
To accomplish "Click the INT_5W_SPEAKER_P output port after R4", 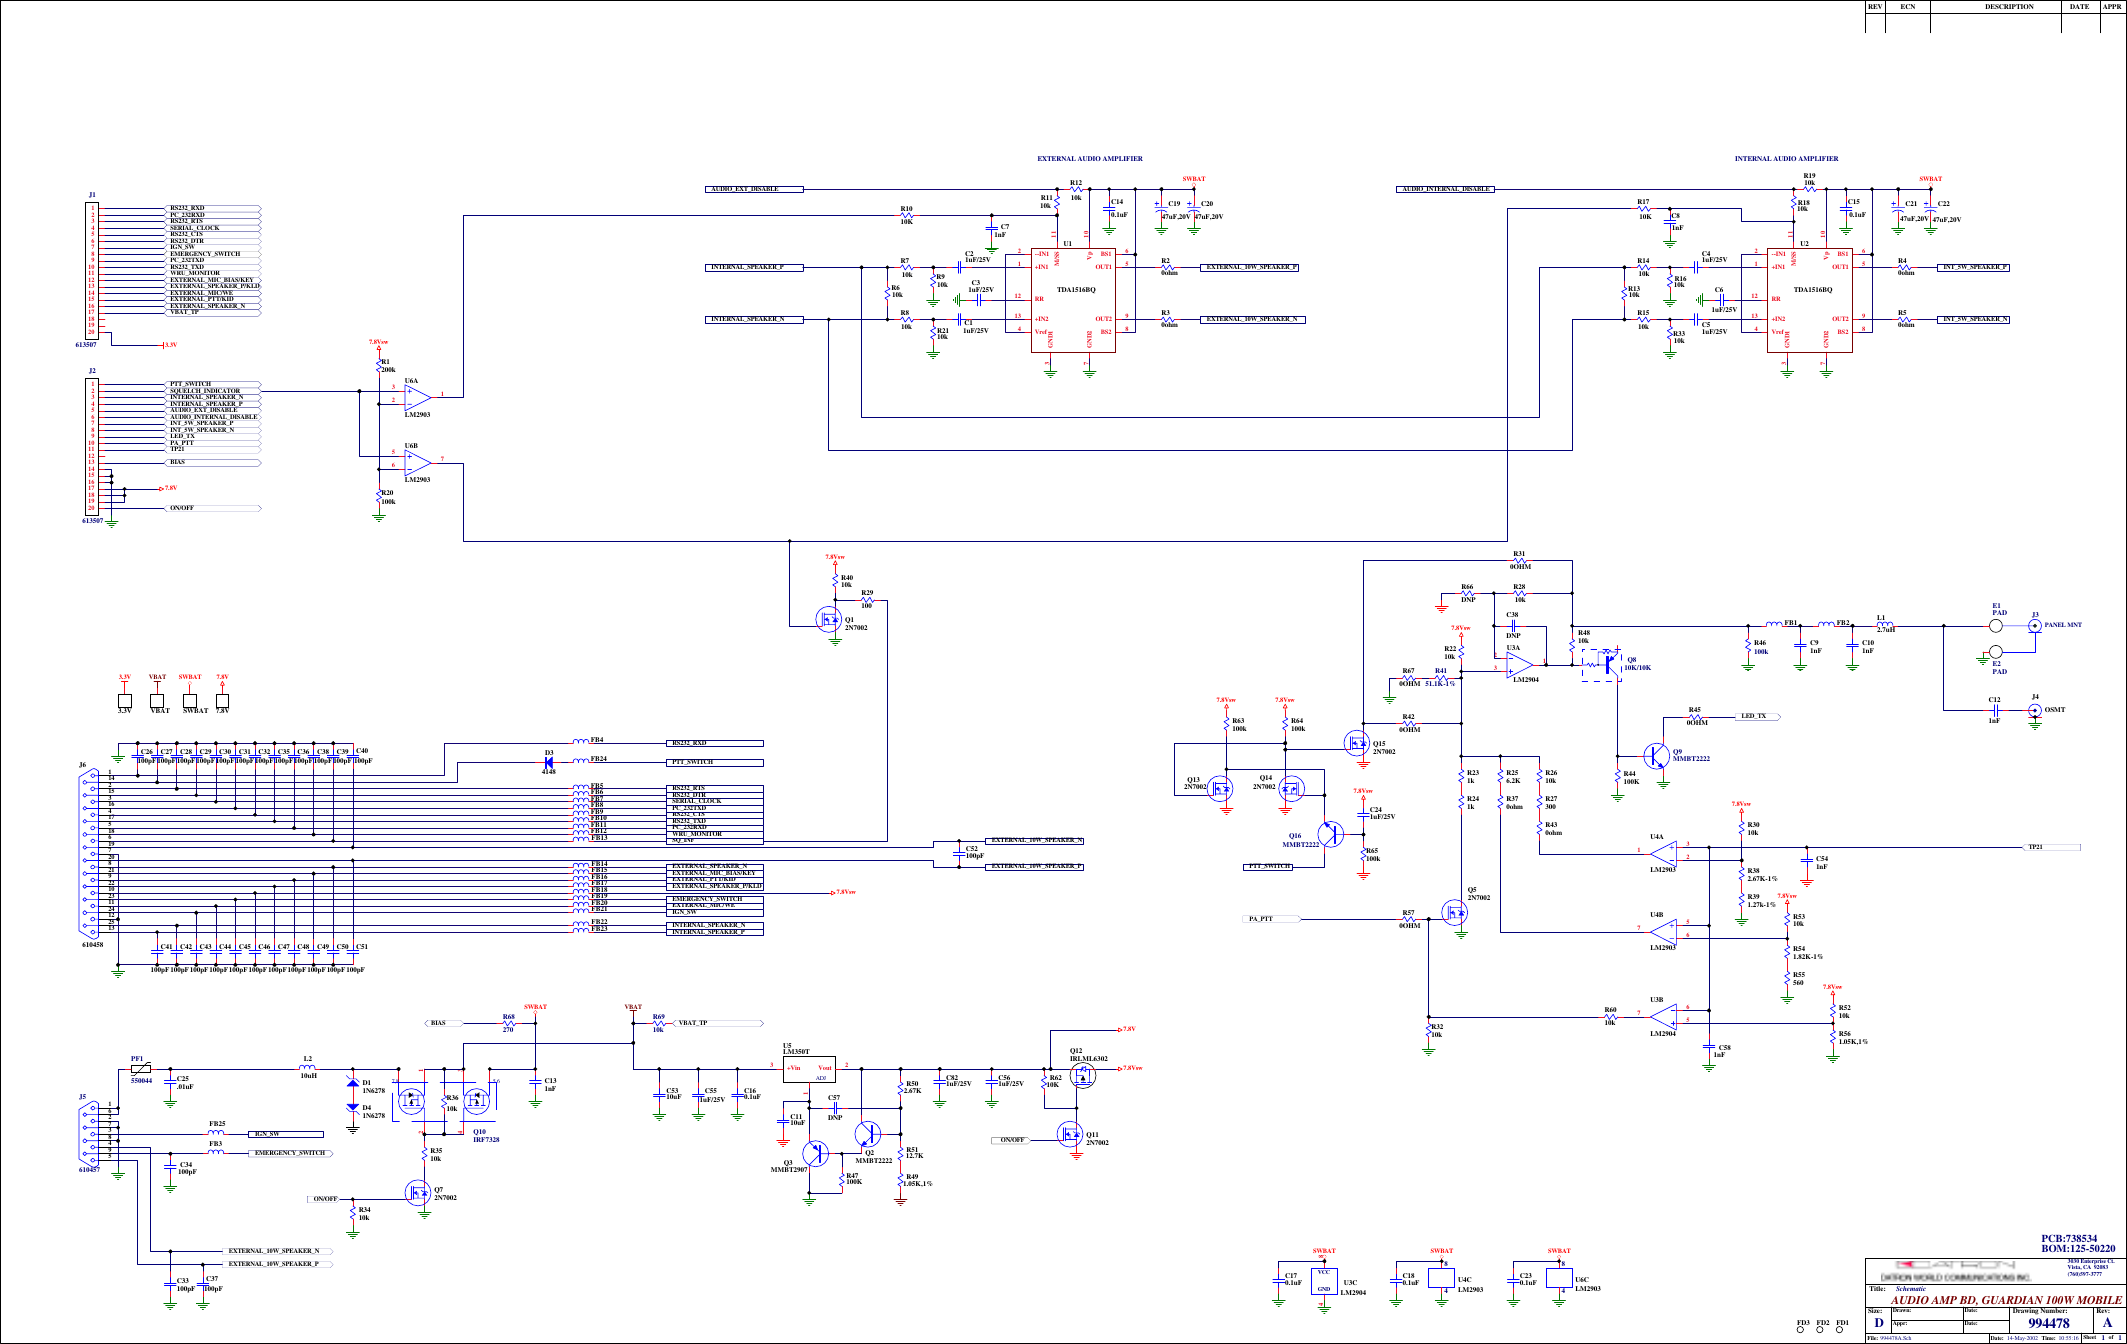I will click(1973, 268).
